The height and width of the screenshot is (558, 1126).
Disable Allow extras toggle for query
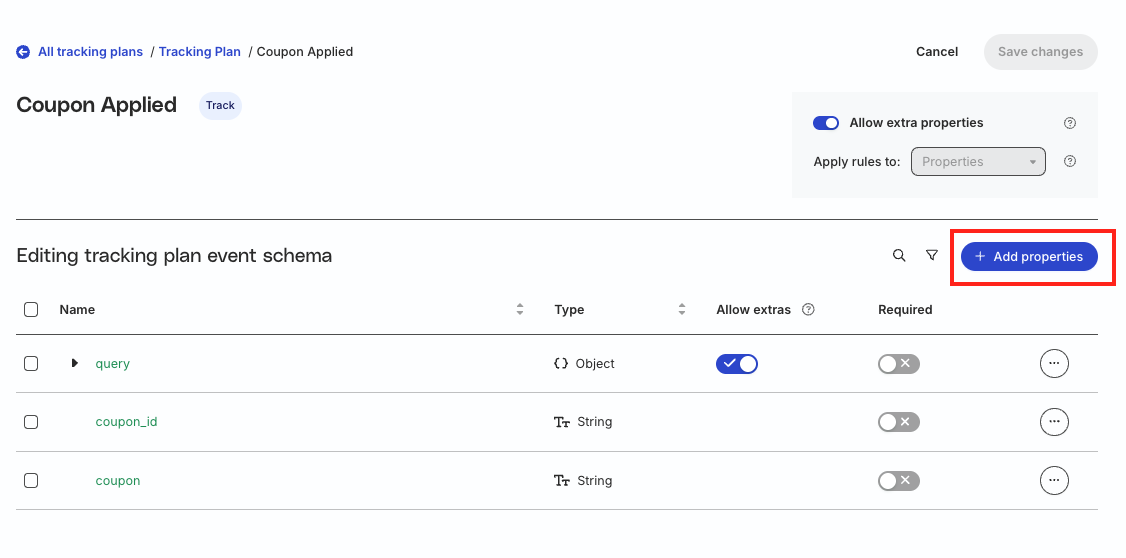(737, 364)
